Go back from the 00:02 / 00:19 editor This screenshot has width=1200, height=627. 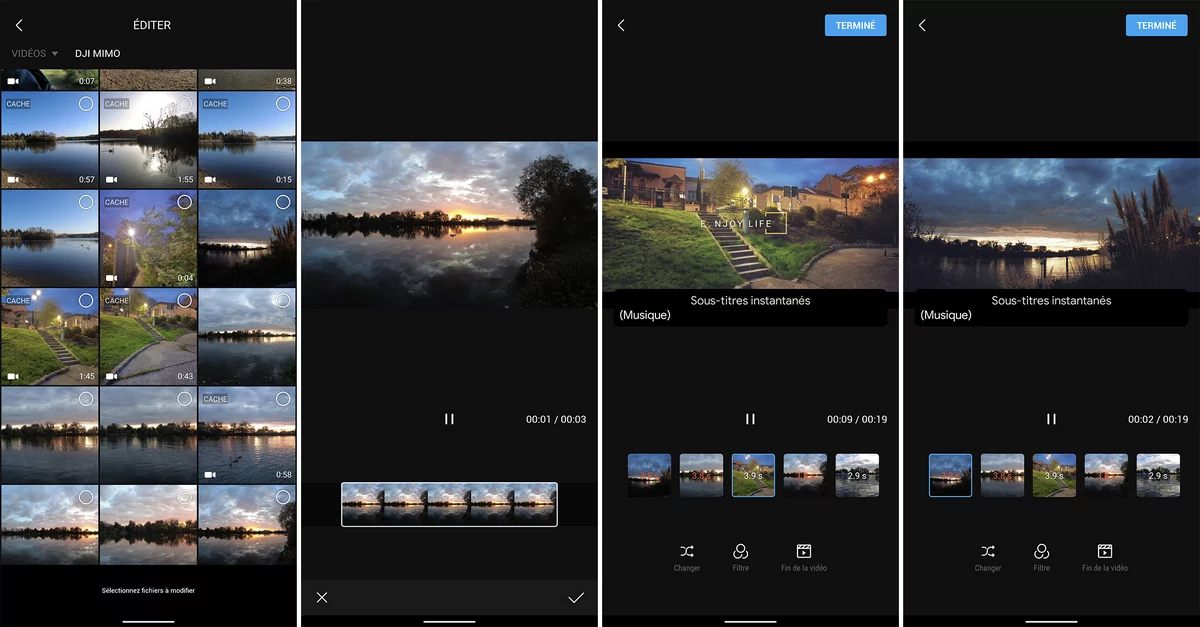pyautogui.click(x=922, y=25)
